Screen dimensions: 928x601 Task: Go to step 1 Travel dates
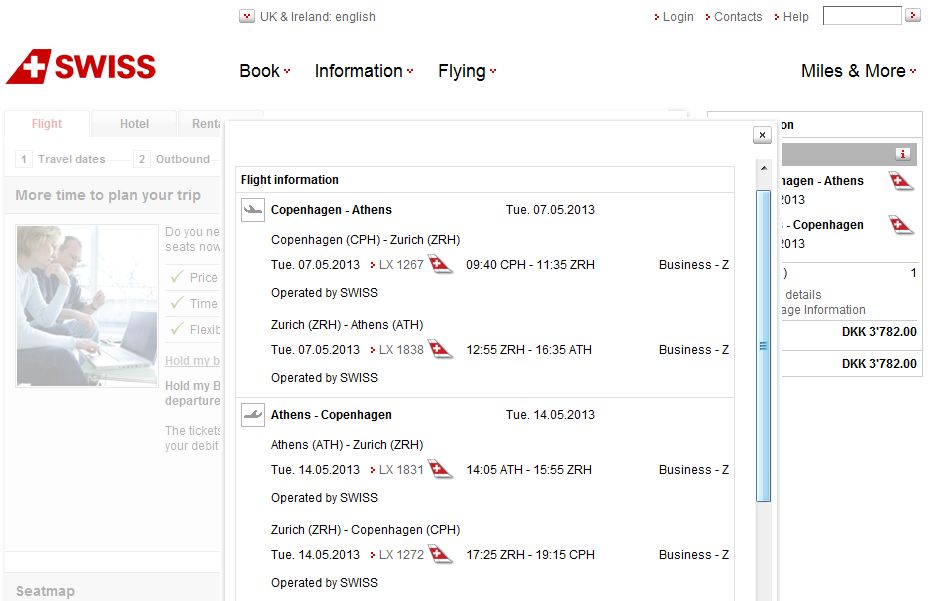[x=61, y=159]
